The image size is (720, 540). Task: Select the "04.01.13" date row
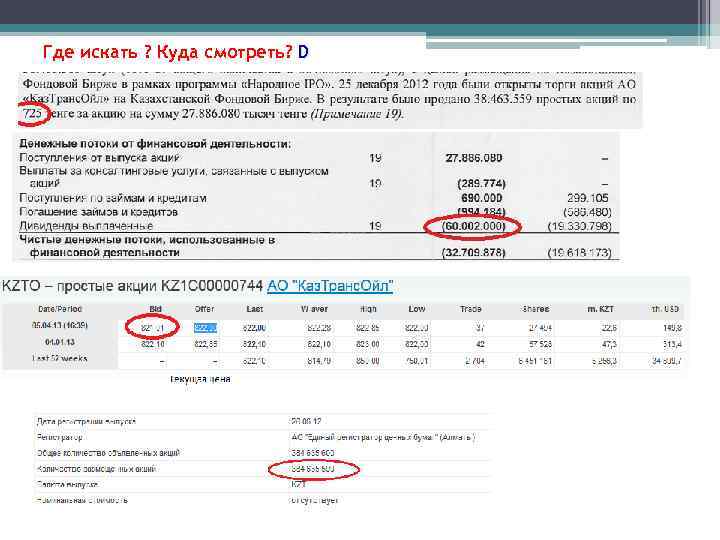pyautogui.click(x=60, y=343)
